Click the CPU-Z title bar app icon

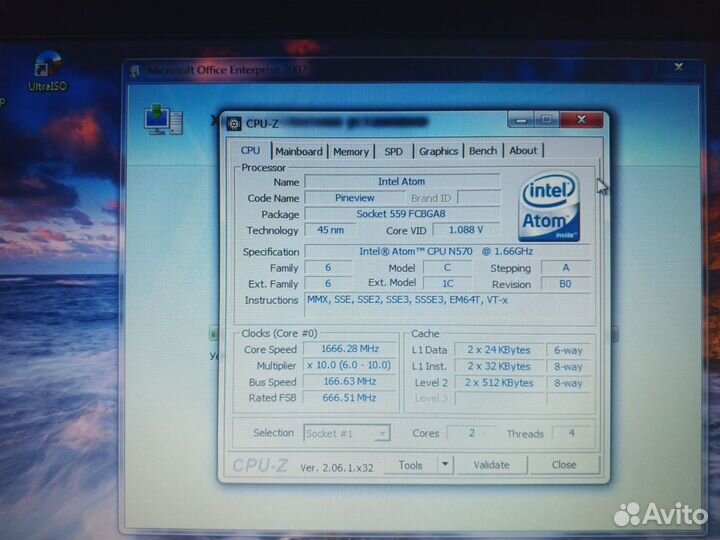[234, 124]
